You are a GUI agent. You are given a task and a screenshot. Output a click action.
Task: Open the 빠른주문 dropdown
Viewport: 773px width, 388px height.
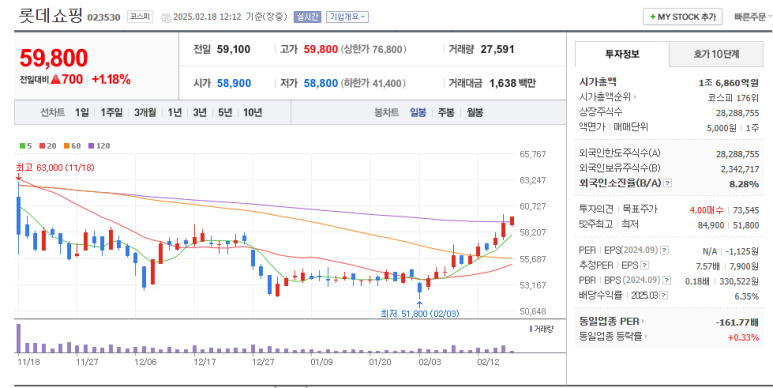point(753,17)
